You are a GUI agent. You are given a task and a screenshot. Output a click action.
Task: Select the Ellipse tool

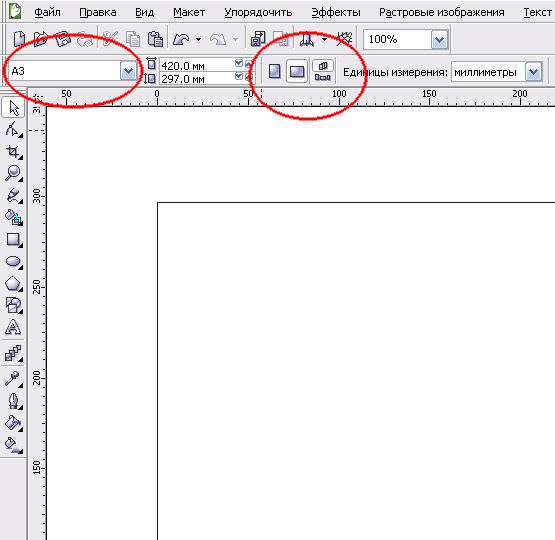click(13, 262)
